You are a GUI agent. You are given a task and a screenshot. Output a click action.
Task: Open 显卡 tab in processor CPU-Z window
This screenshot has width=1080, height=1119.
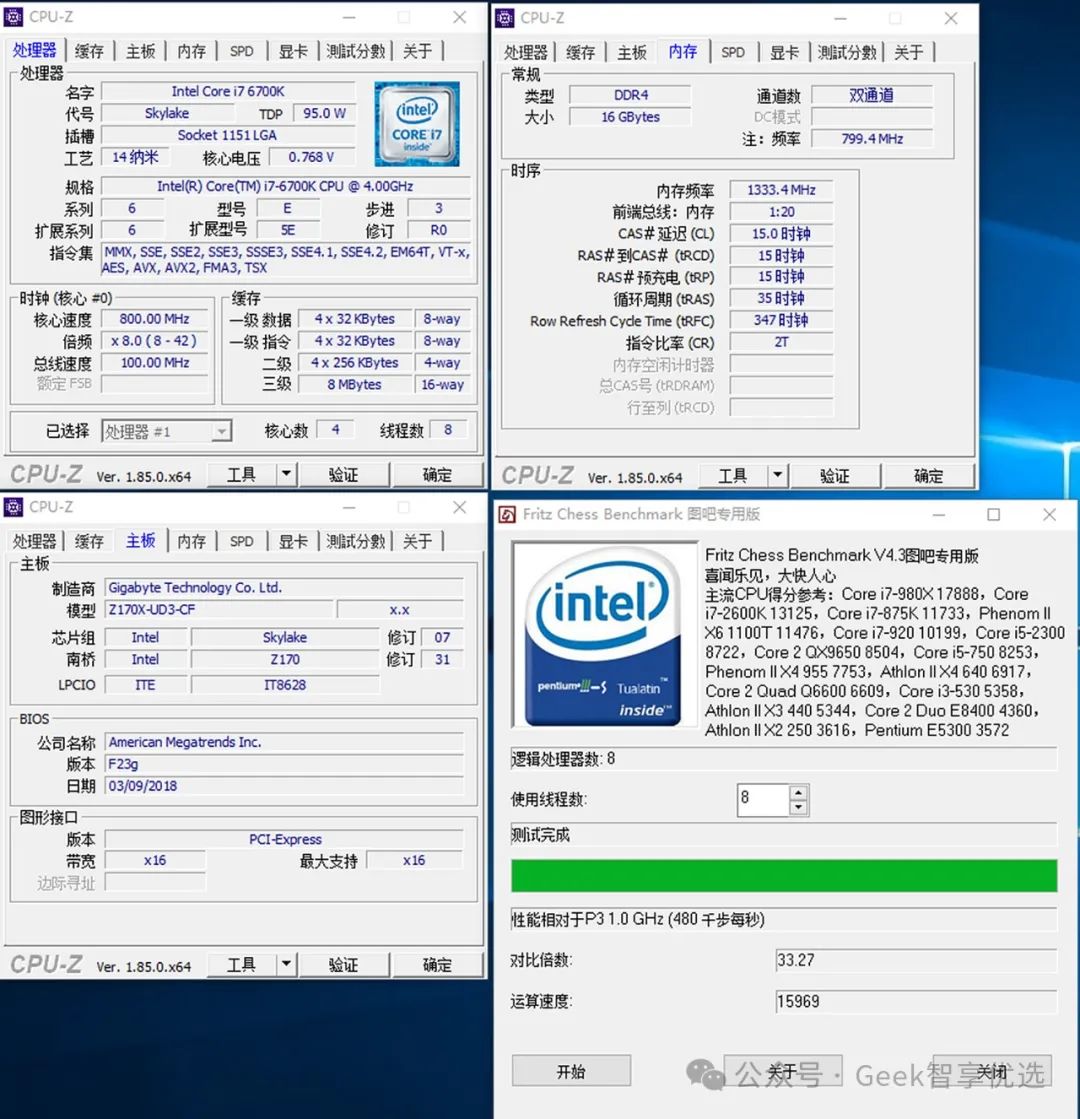click(x=293, y=51)
